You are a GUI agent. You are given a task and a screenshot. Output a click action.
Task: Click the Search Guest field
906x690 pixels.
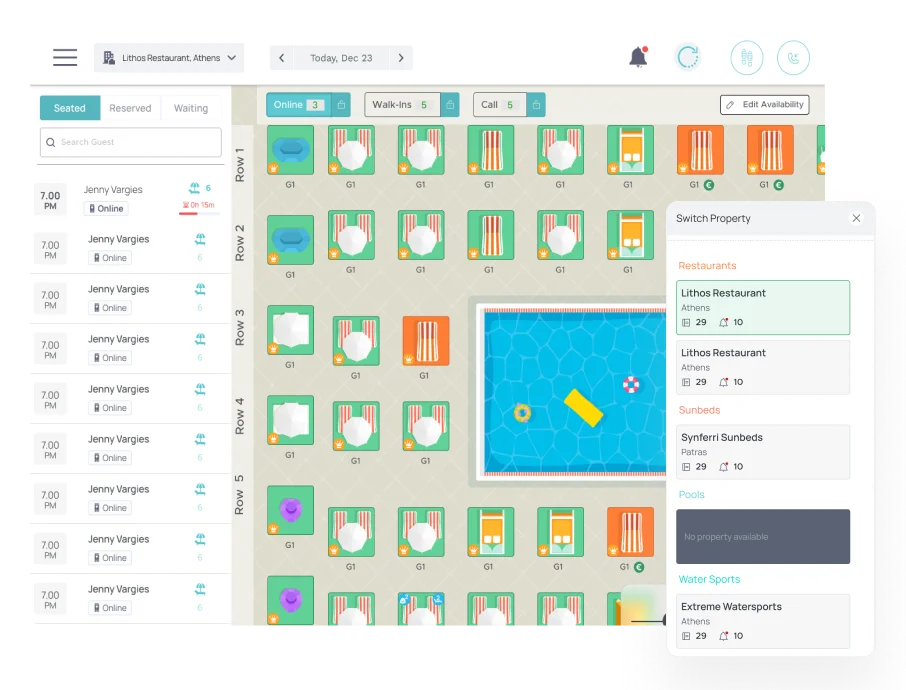point(131,142)
